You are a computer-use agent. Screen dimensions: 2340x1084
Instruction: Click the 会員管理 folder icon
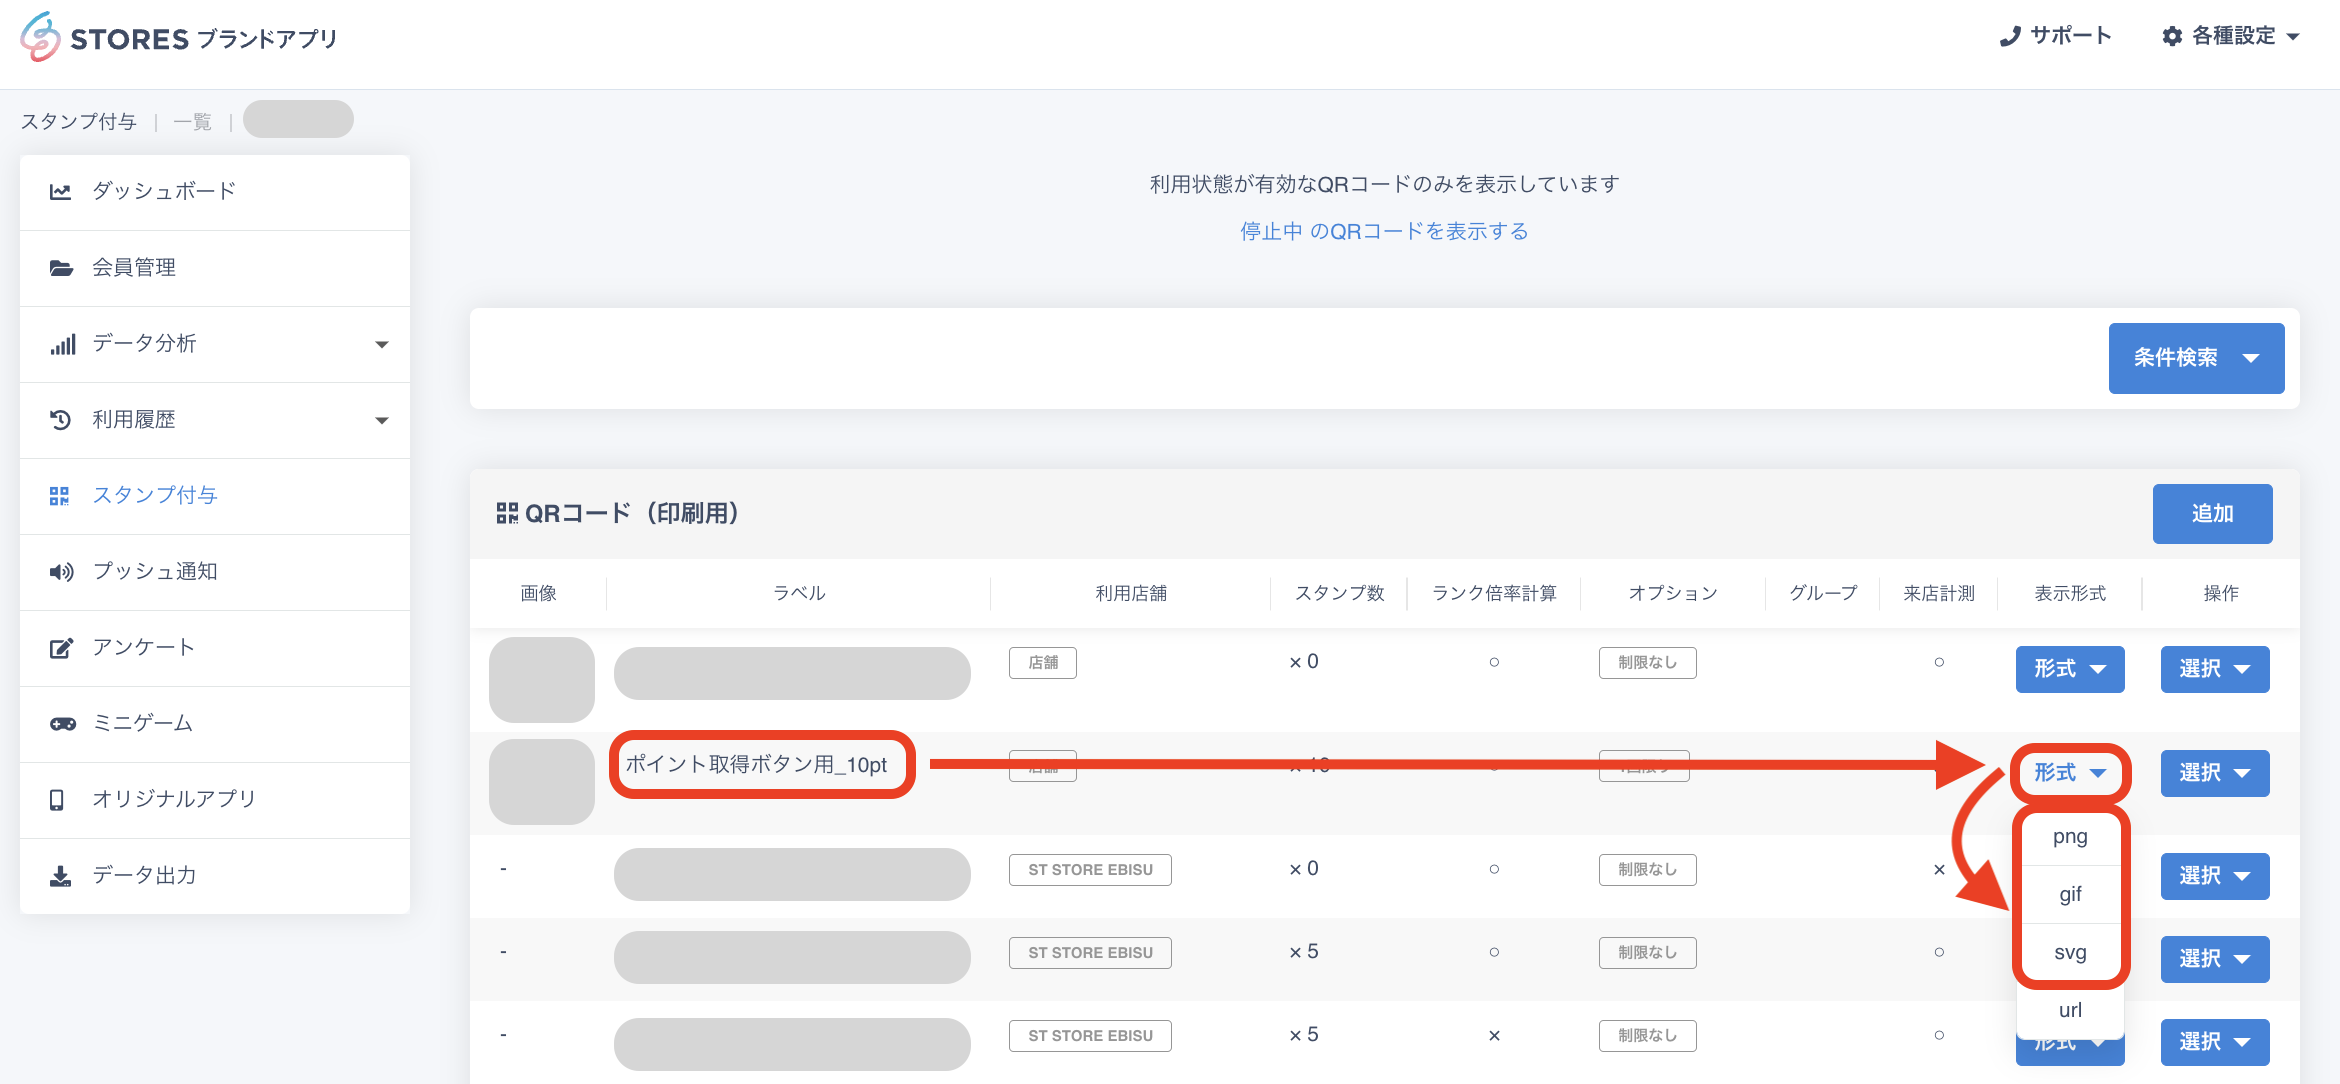61,268
